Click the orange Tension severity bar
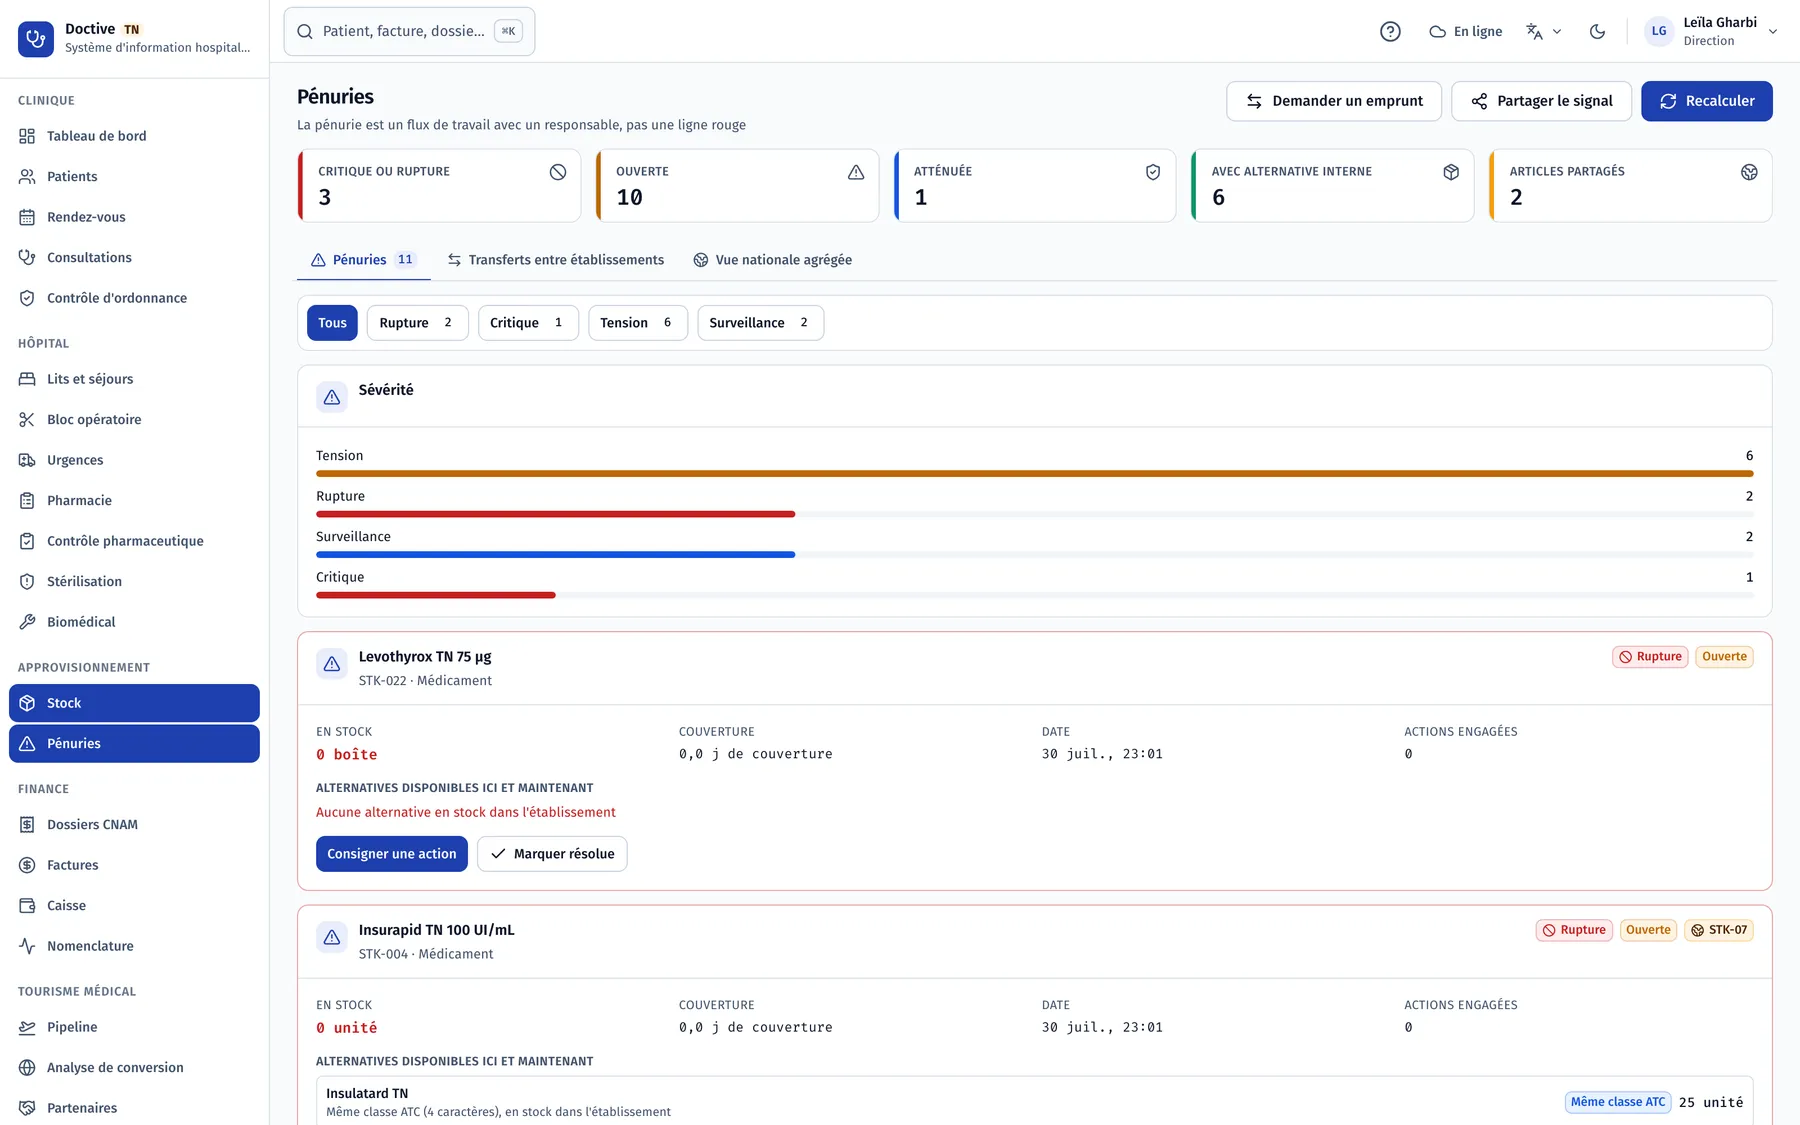Image resolution: width=1800 pixels, height=1125 pixels. 1034,473
